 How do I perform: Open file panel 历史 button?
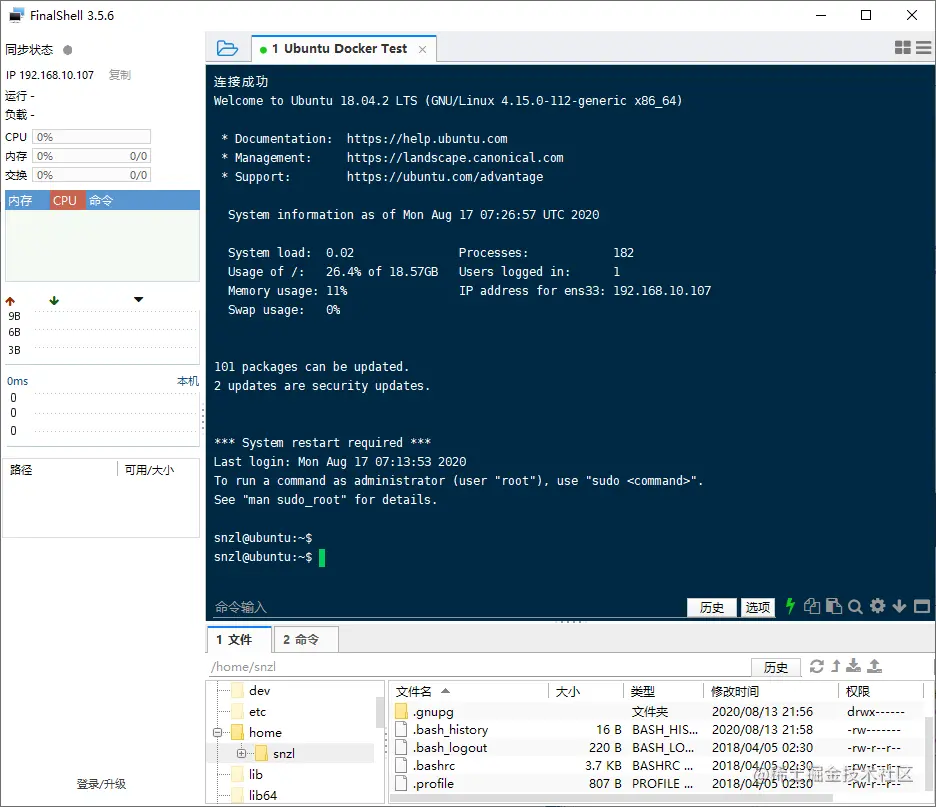pos(775,667)
